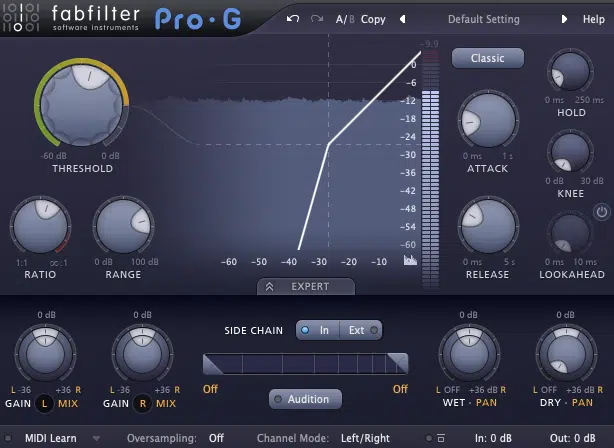Open the Oversampling Off setting
This screenshot has height=448, width=614.
216,438
